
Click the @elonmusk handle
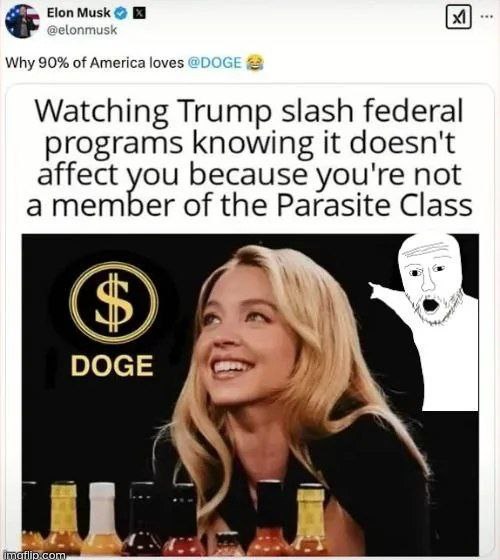82,30
